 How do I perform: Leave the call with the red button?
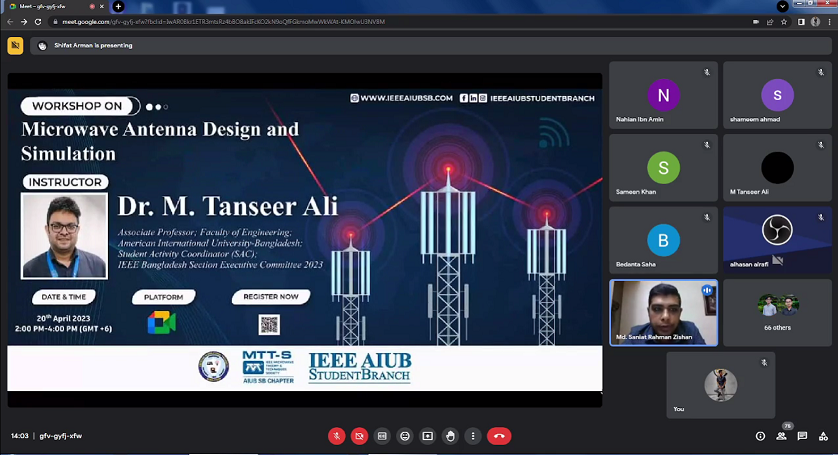pos(499,436)
